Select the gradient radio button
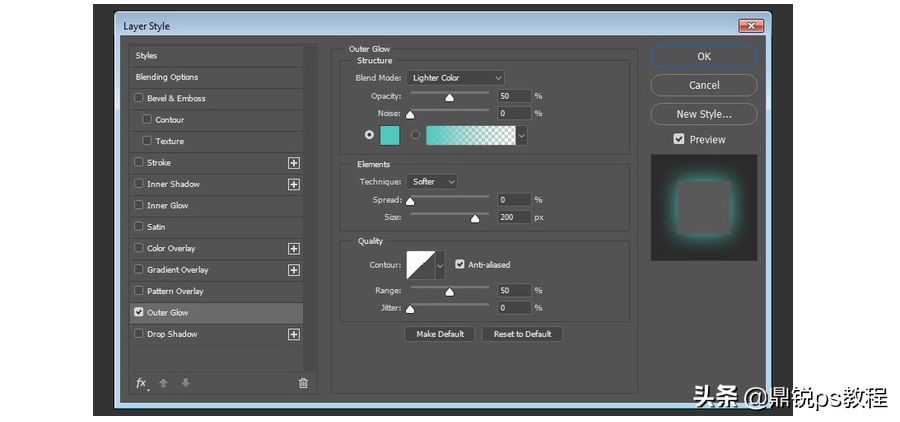Screen dimensions: 900x422 (x=416, y=135)
